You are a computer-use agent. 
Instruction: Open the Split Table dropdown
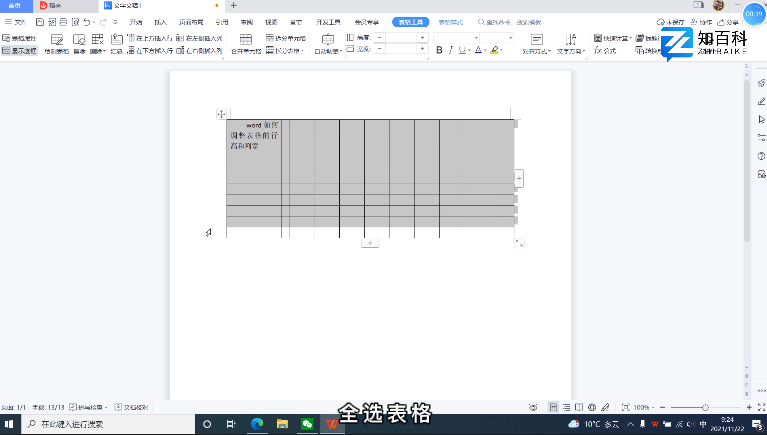[285, 50]
